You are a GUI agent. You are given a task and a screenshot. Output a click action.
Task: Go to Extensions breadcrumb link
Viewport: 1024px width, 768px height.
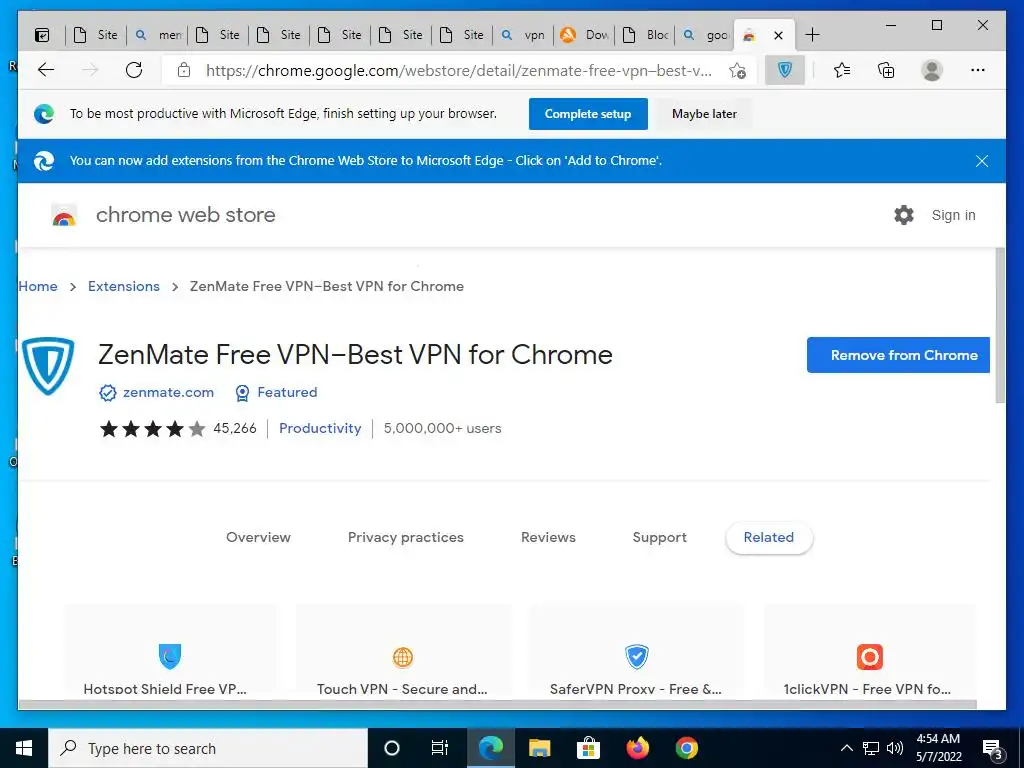[123, 286]
